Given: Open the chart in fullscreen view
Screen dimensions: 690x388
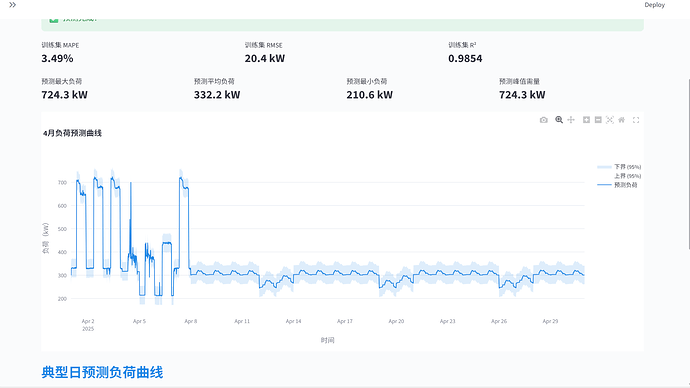Looking at the screenshot, I should coord(636,120).
